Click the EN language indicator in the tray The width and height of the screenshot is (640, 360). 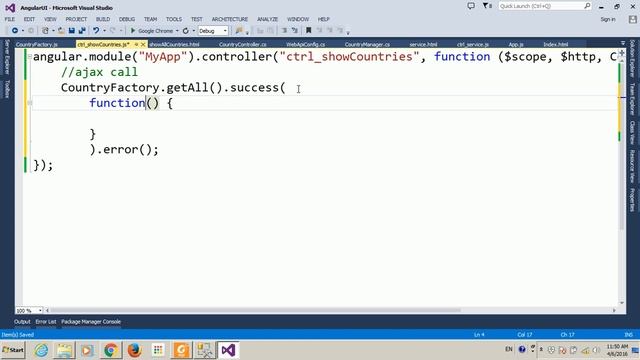(509, 349)
